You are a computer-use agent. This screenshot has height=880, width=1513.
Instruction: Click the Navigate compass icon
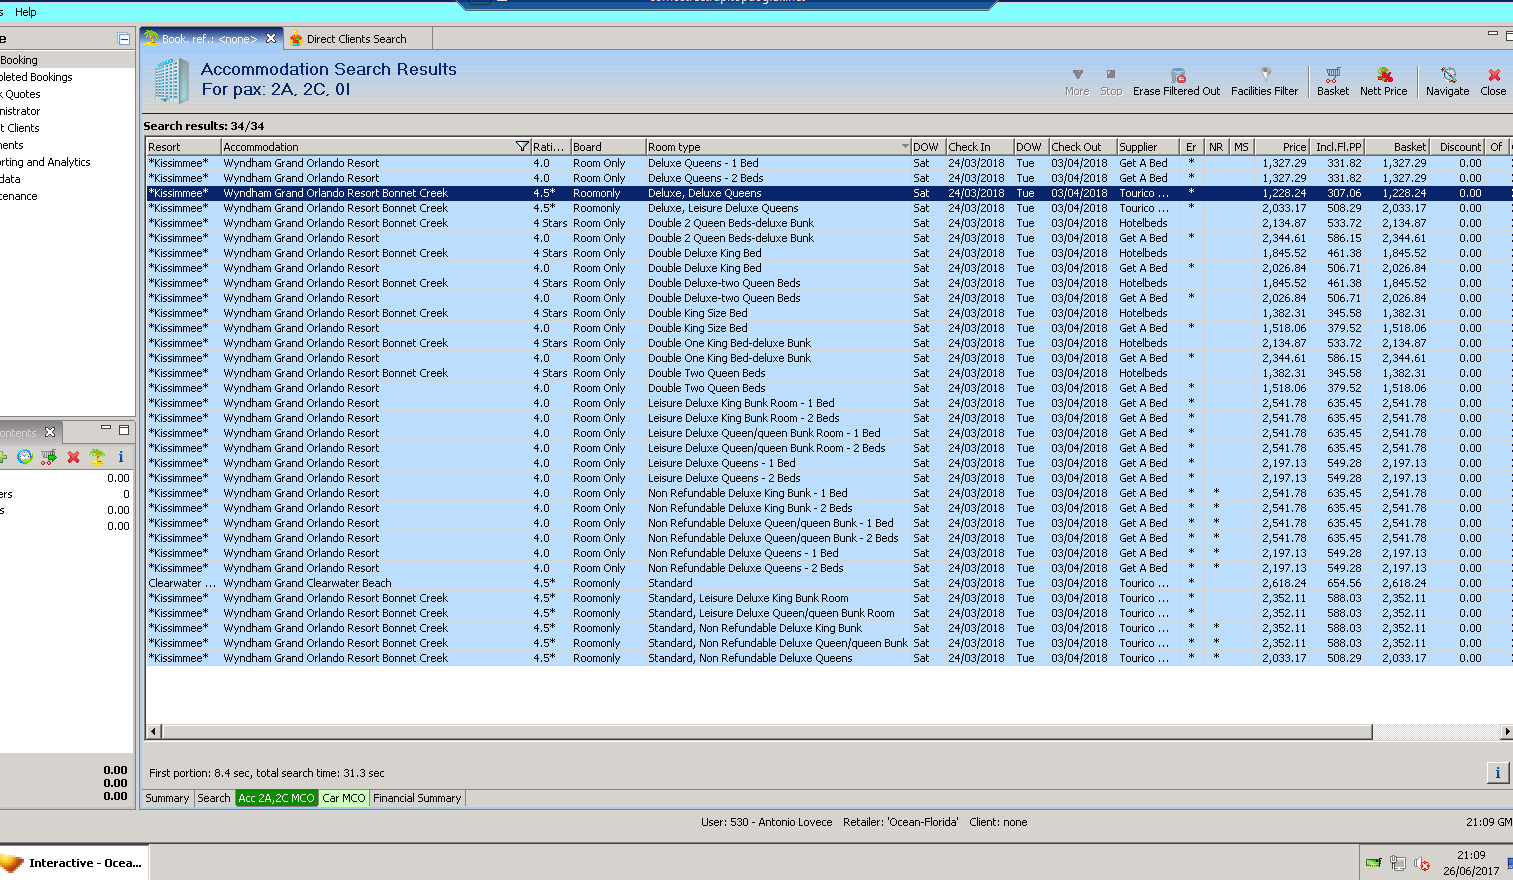click(x=1448, y=75)
